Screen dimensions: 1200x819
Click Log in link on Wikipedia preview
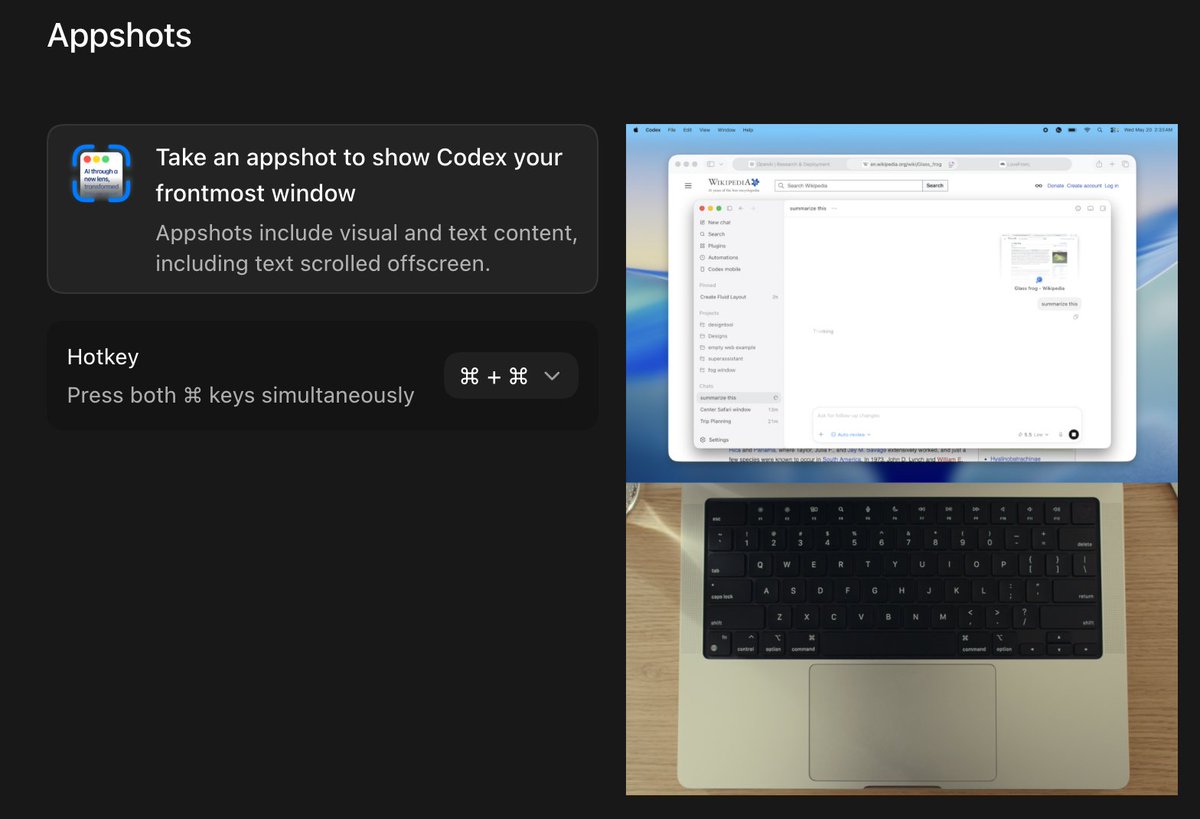pyautogui.click(x=1111, y=186)
